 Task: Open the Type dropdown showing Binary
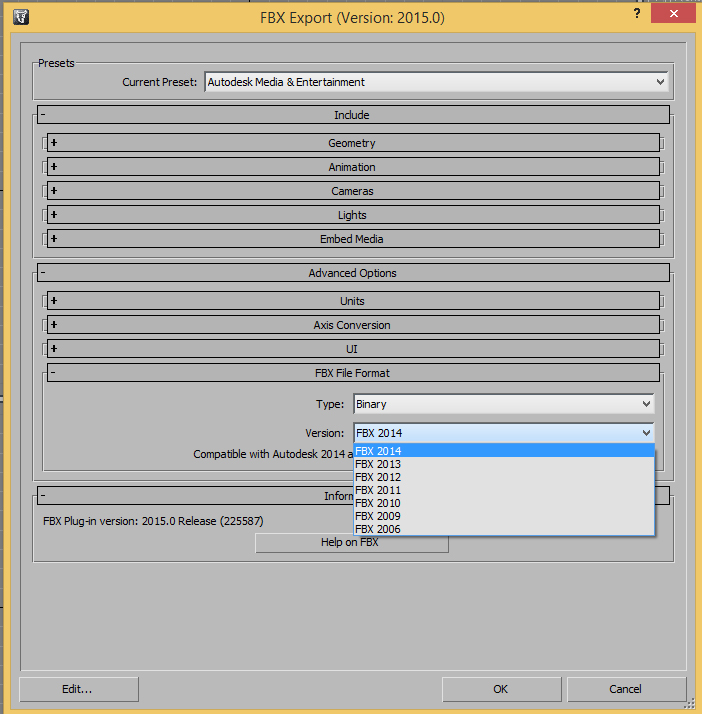[x=504, y=404]
